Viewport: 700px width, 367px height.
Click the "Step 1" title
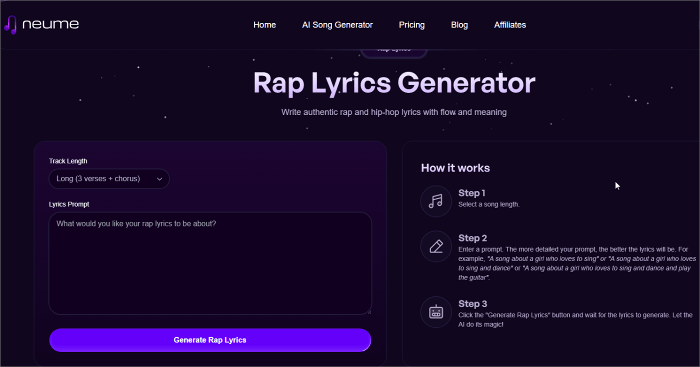(472, 193)
